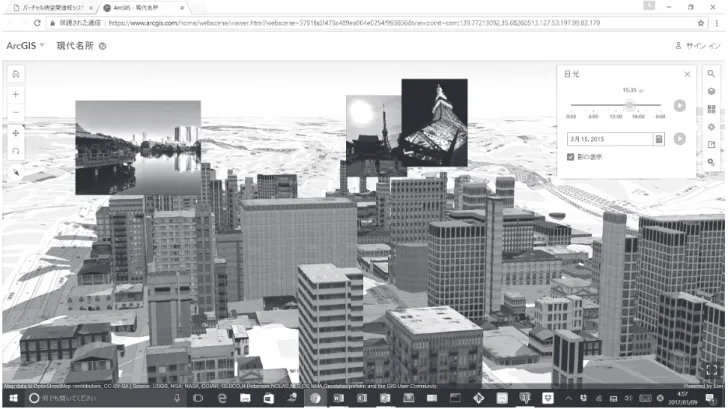Viewport: 728px width, 409px height.
Task: Open the Windows Start menu
Action: click(13, 398)
